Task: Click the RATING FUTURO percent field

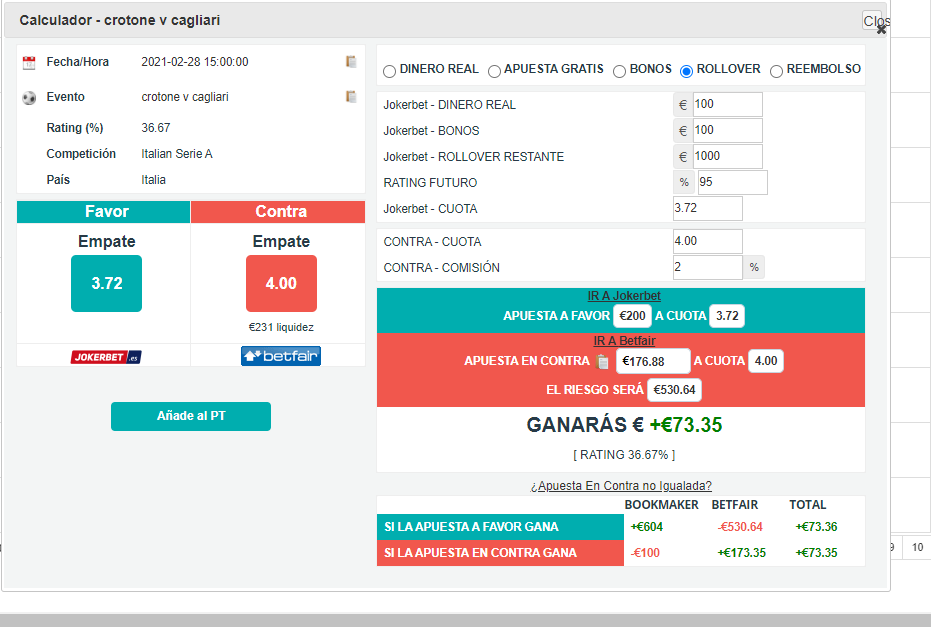Action: pyautogui.click(x=732, y=182)
